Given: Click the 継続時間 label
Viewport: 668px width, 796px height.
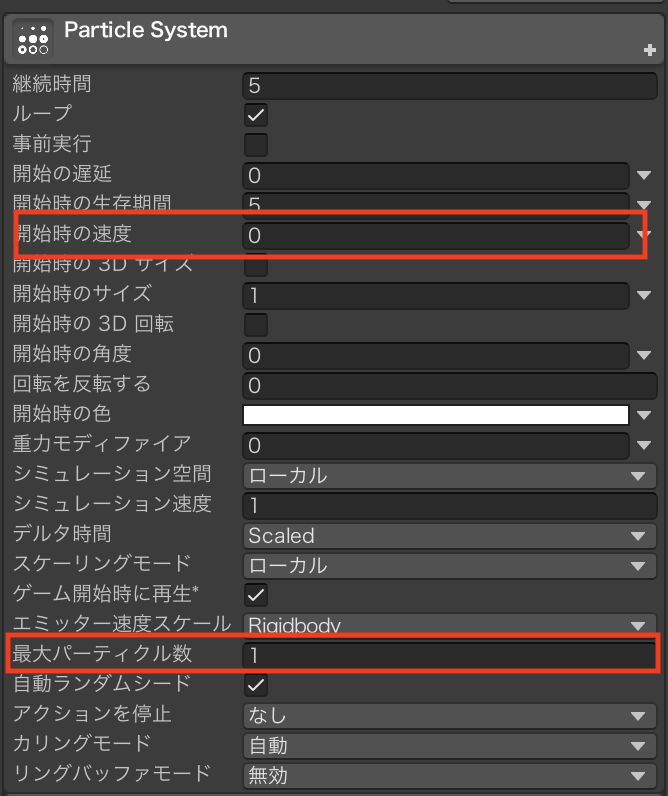Looking at the screenshot, I should 52,84.
